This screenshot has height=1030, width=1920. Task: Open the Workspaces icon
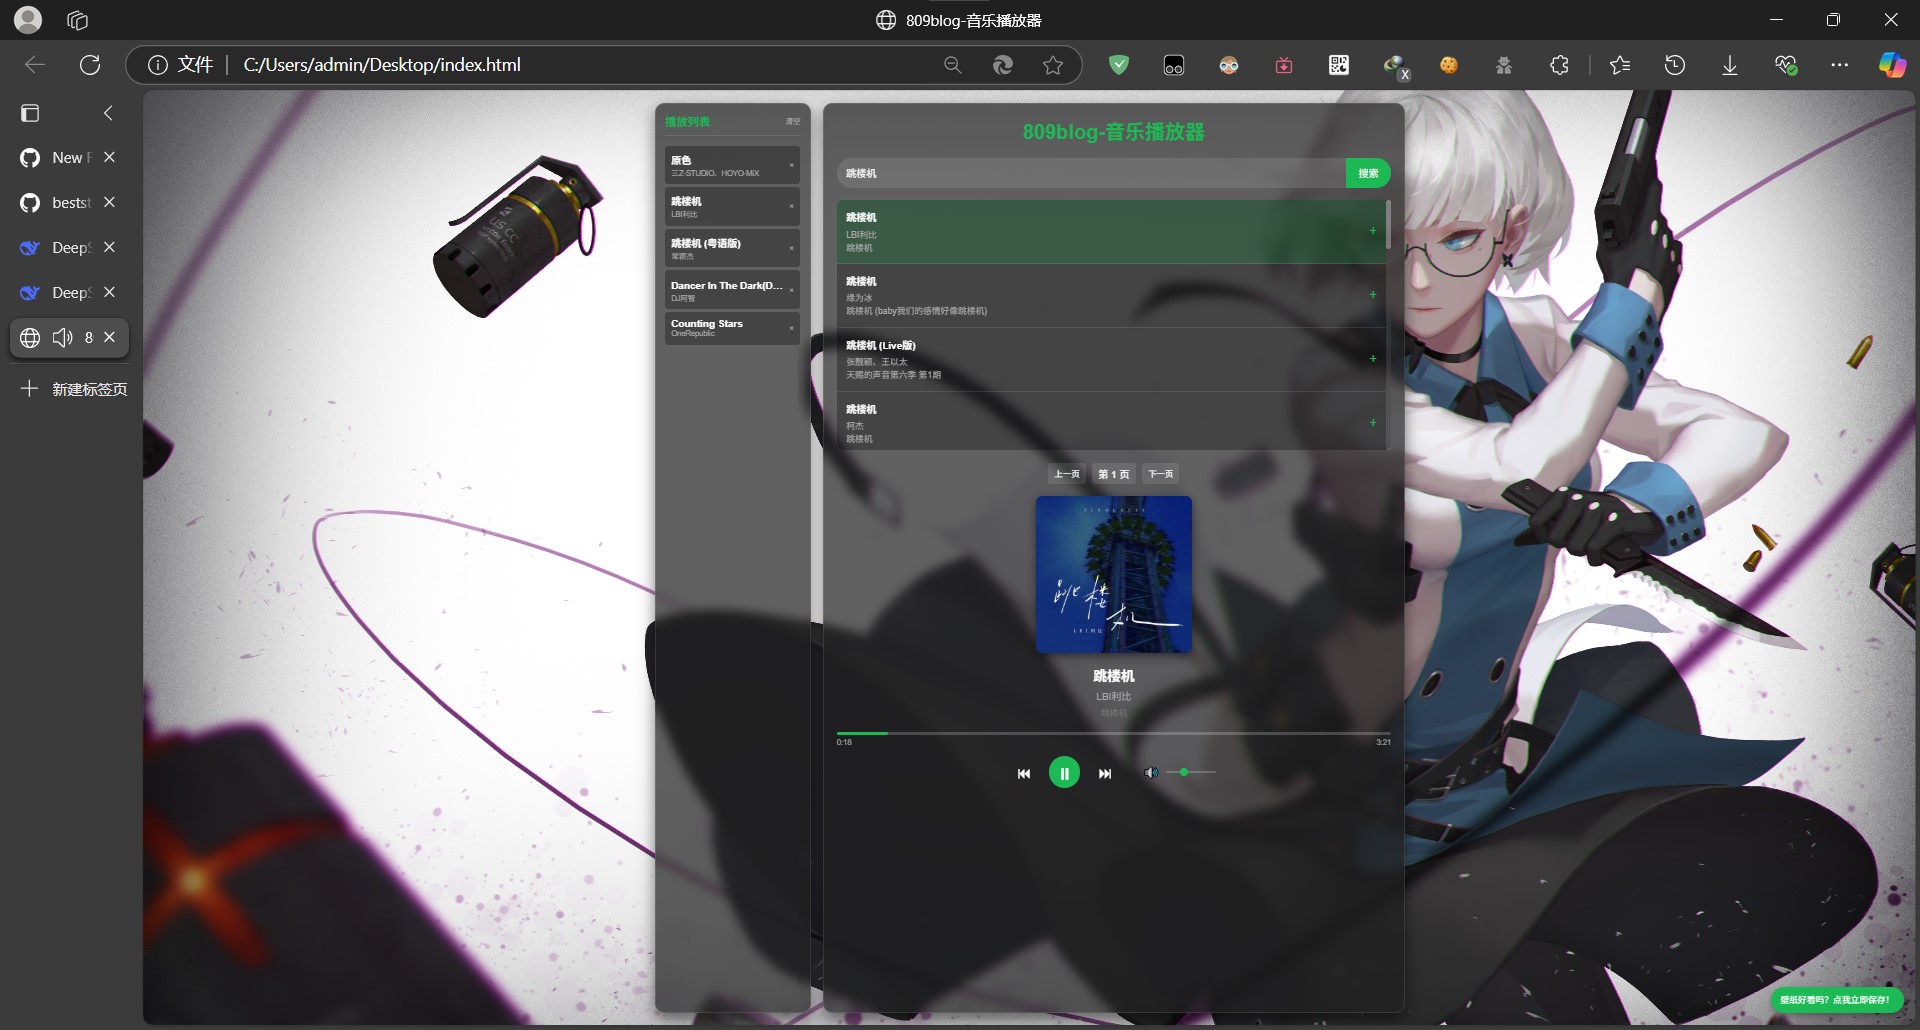(77, 20)
